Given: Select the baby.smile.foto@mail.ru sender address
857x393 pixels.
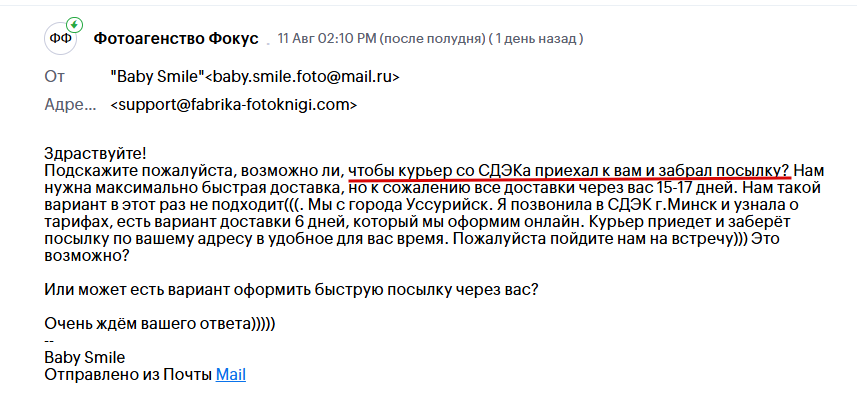Looking at the screenshot, I should [302, 77].
